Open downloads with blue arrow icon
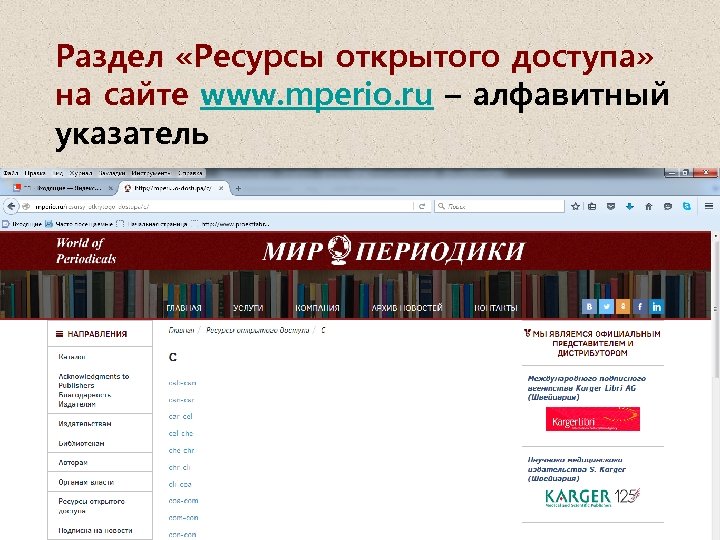Screen dimensions: 720x540 coord(630,206)
